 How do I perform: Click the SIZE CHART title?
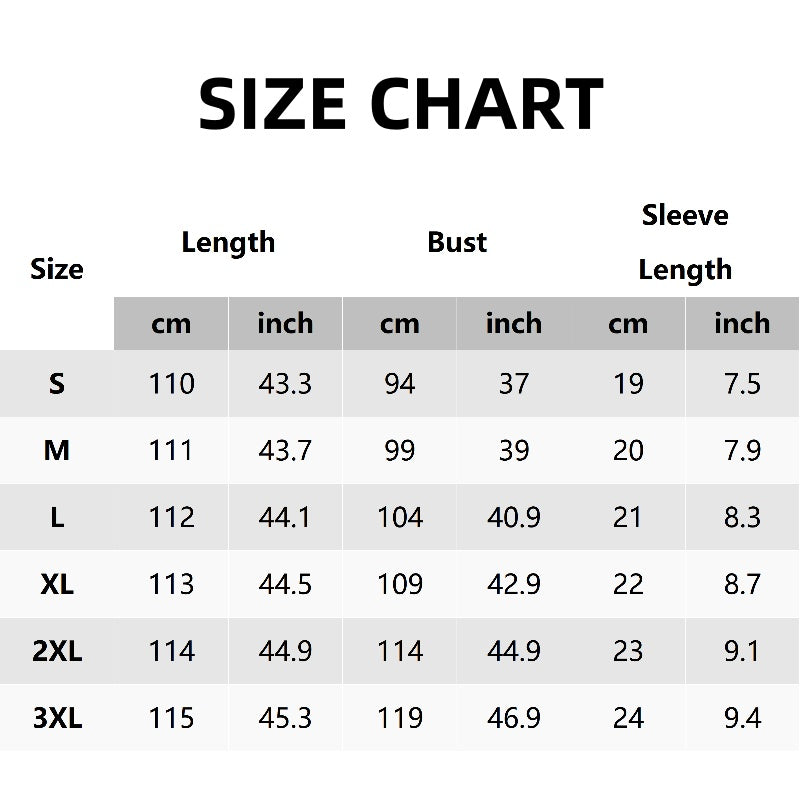tap(400, 104)
